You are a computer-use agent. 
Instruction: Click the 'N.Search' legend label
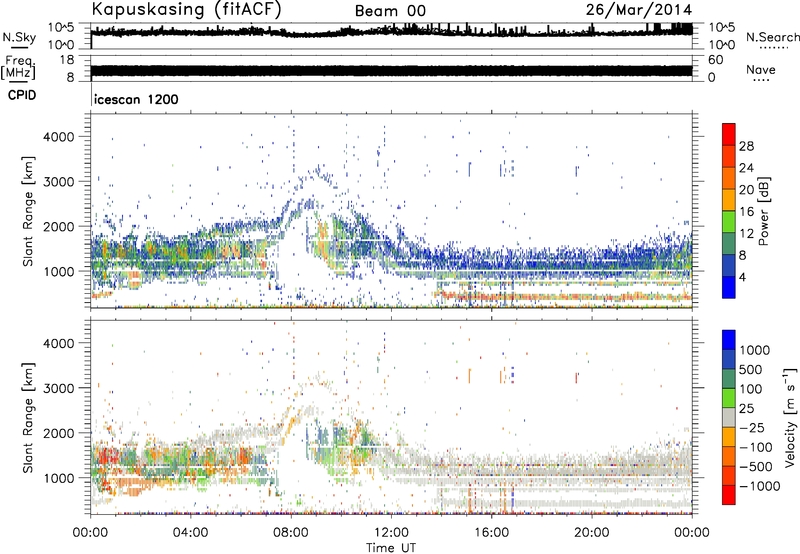pos(772,37)
